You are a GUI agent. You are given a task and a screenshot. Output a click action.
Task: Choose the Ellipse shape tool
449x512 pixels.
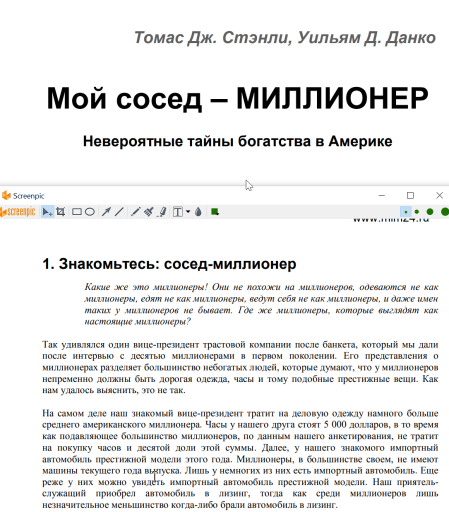coord(90,212)
